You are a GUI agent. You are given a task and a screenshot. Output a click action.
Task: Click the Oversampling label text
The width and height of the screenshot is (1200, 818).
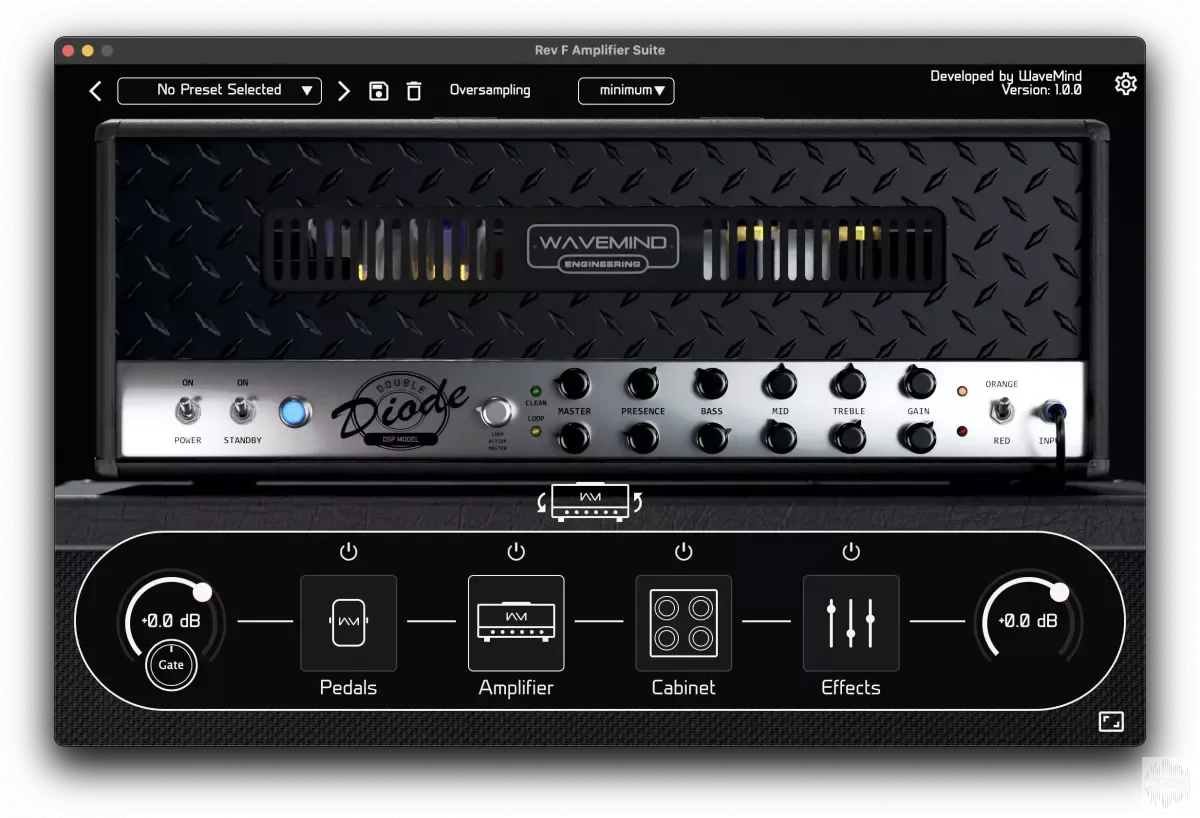point(490,90)
